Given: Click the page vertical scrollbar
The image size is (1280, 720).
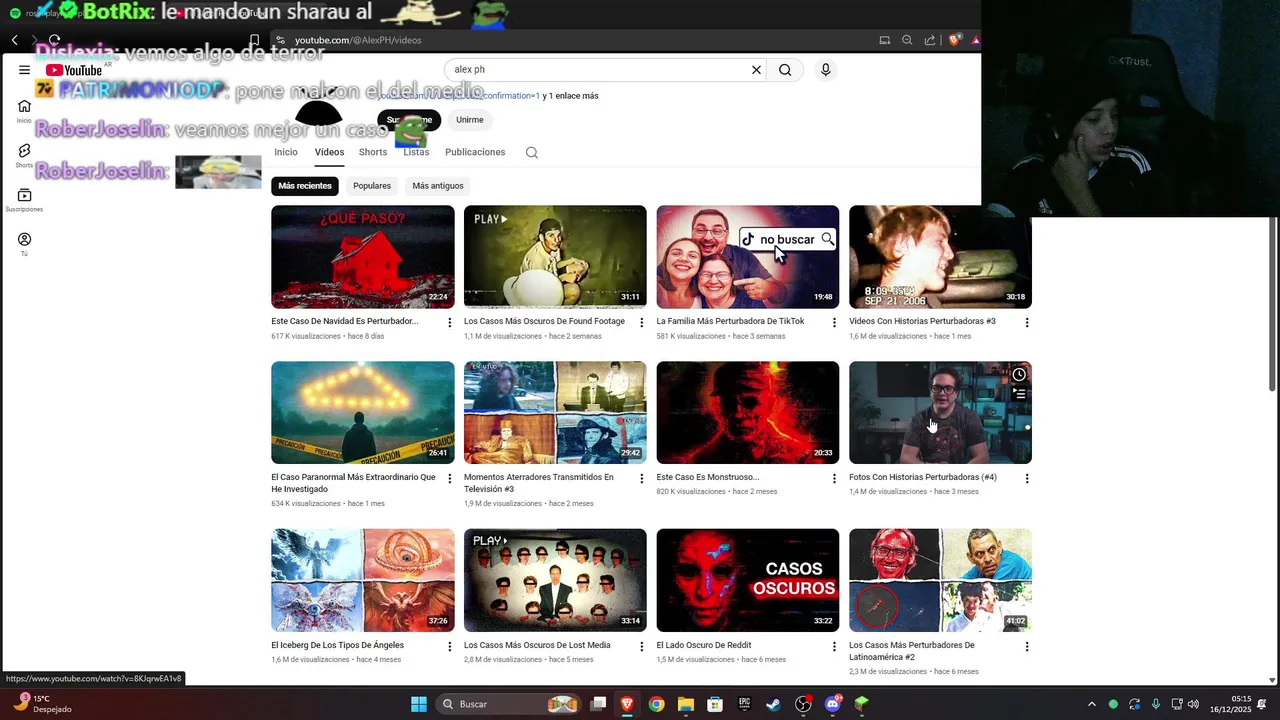Looking at the screenshot, I should coord(1272,304).
